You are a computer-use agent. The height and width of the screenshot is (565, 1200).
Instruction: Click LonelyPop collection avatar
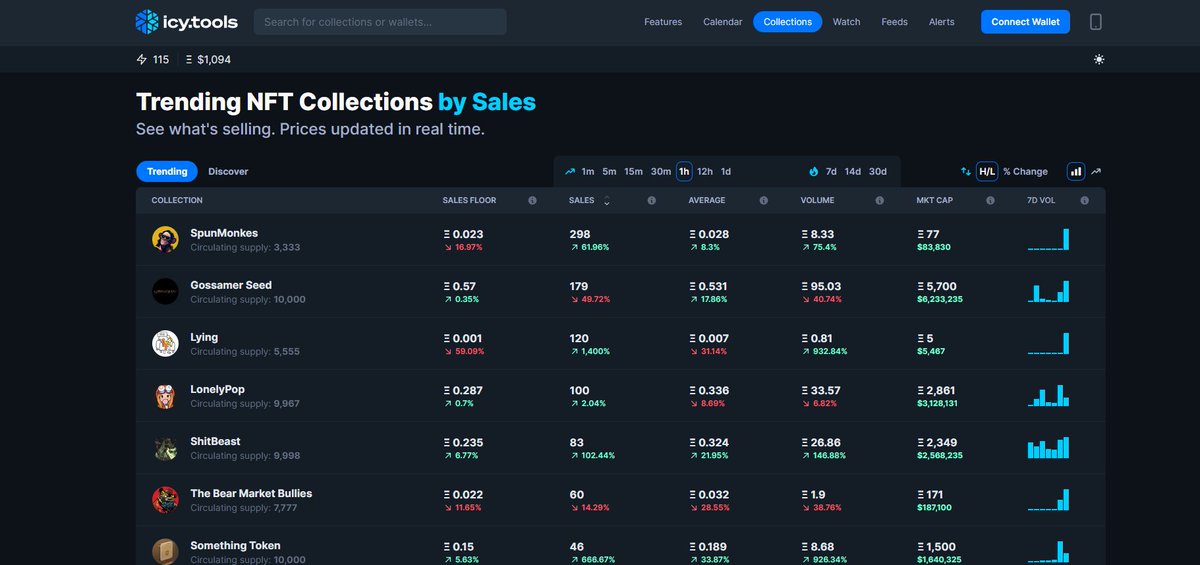pyautogui.click(x=165, y=396)
